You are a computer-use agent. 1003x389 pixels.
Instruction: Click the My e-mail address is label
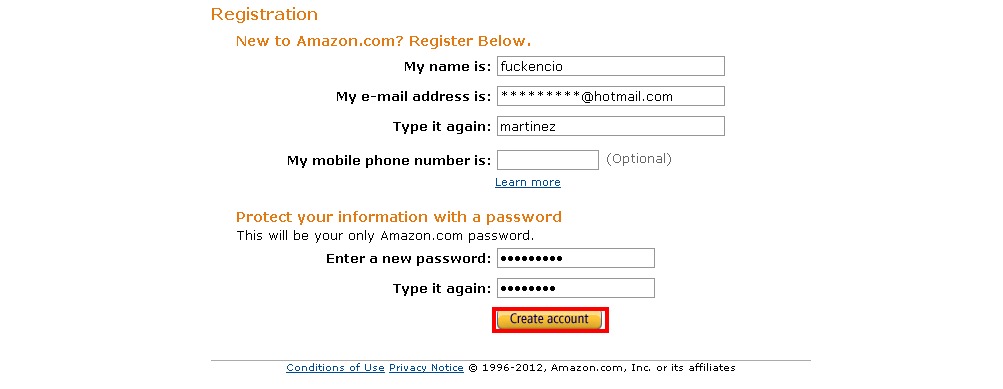[x=413, y=97]
